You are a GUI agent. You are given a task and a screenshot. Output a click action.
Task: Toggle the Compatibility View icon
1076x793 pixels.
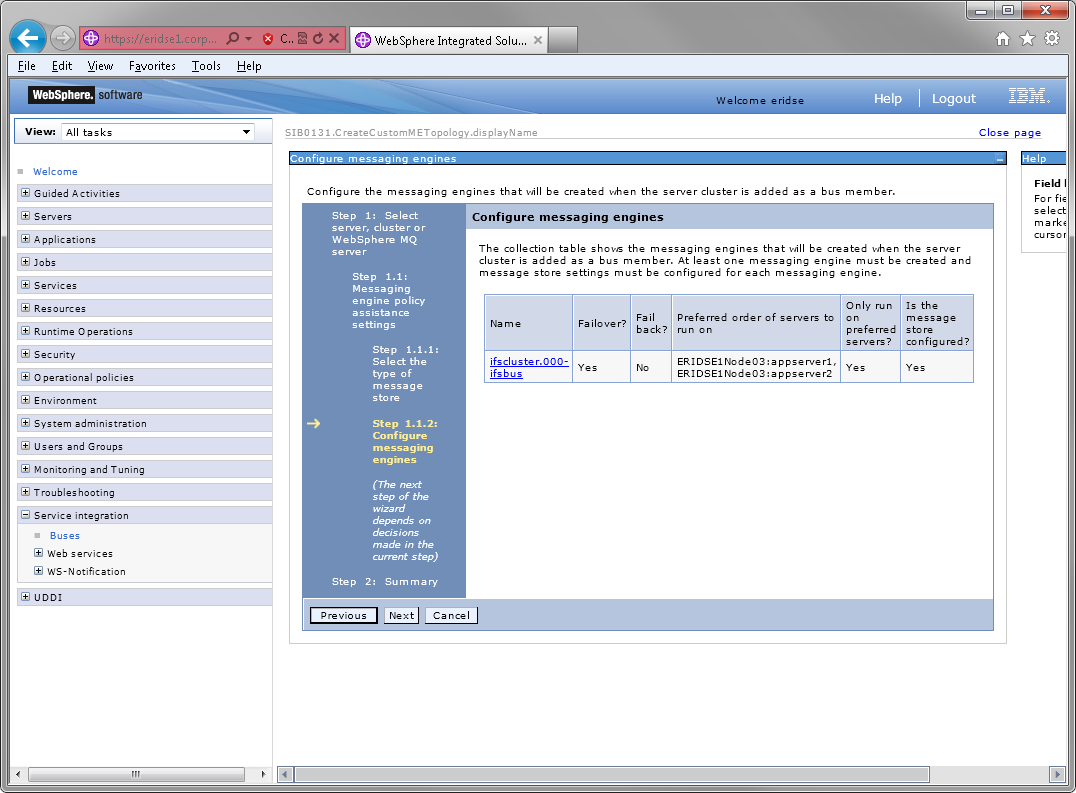(302, 38)
